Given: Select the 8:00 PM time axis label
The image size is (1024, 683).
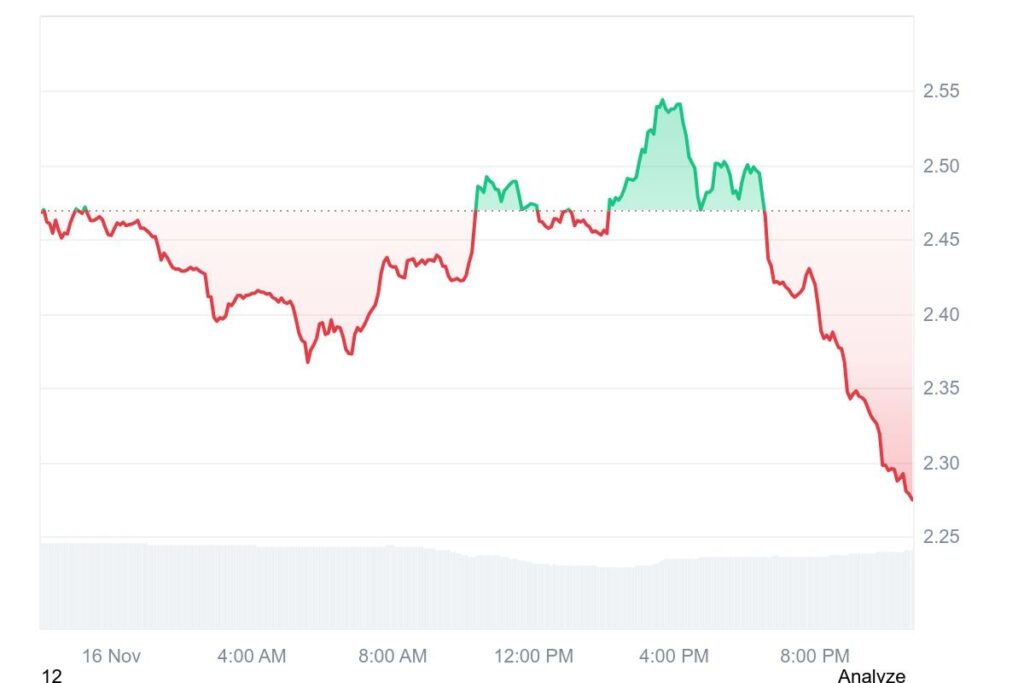Looking at the screenshot, I should (x=815, y=656).
